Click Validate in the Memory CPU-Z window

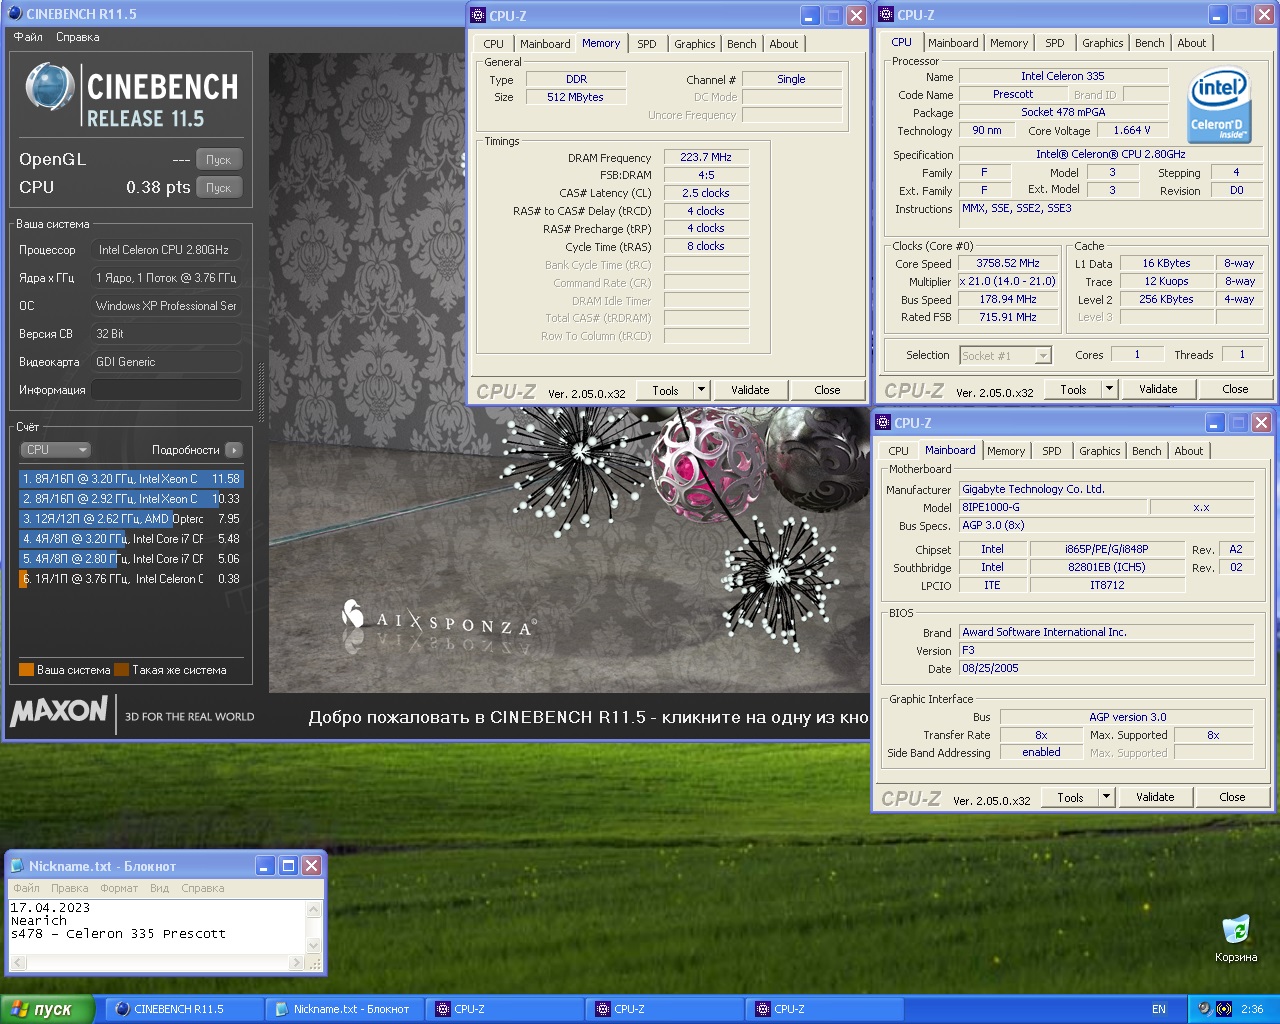tap(750, 390)
